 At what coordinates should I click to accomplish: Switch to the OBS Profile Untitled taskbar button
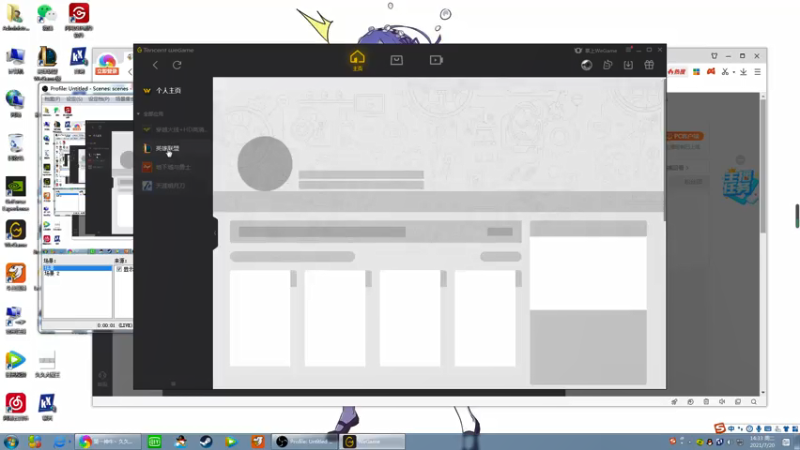point(305,441)
